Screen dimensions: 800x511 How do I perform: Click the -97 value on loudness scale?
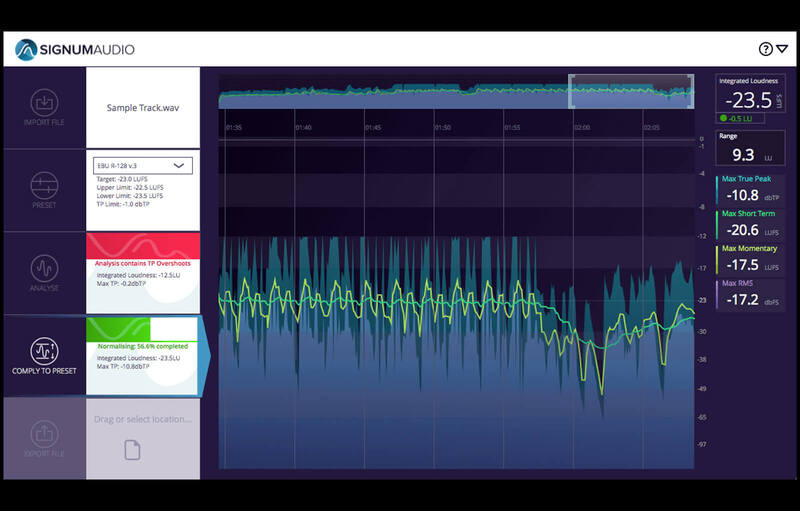click(702, 445)
